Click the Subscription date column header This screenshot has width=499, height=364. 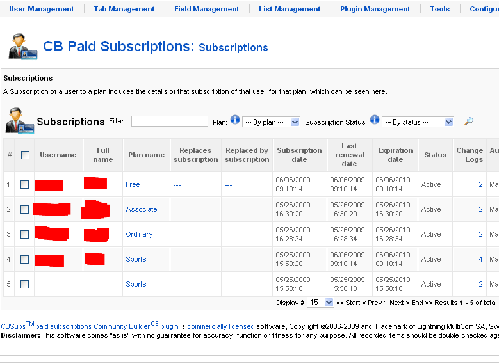coord(299,155)
